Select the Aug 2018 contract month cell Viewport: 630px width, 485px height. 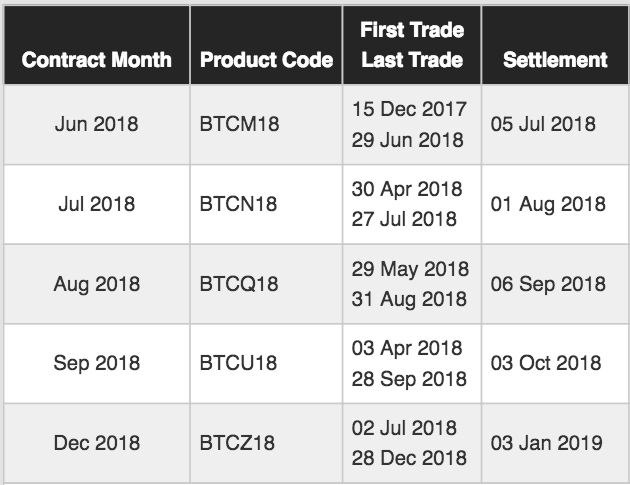[x=96, y=284]
